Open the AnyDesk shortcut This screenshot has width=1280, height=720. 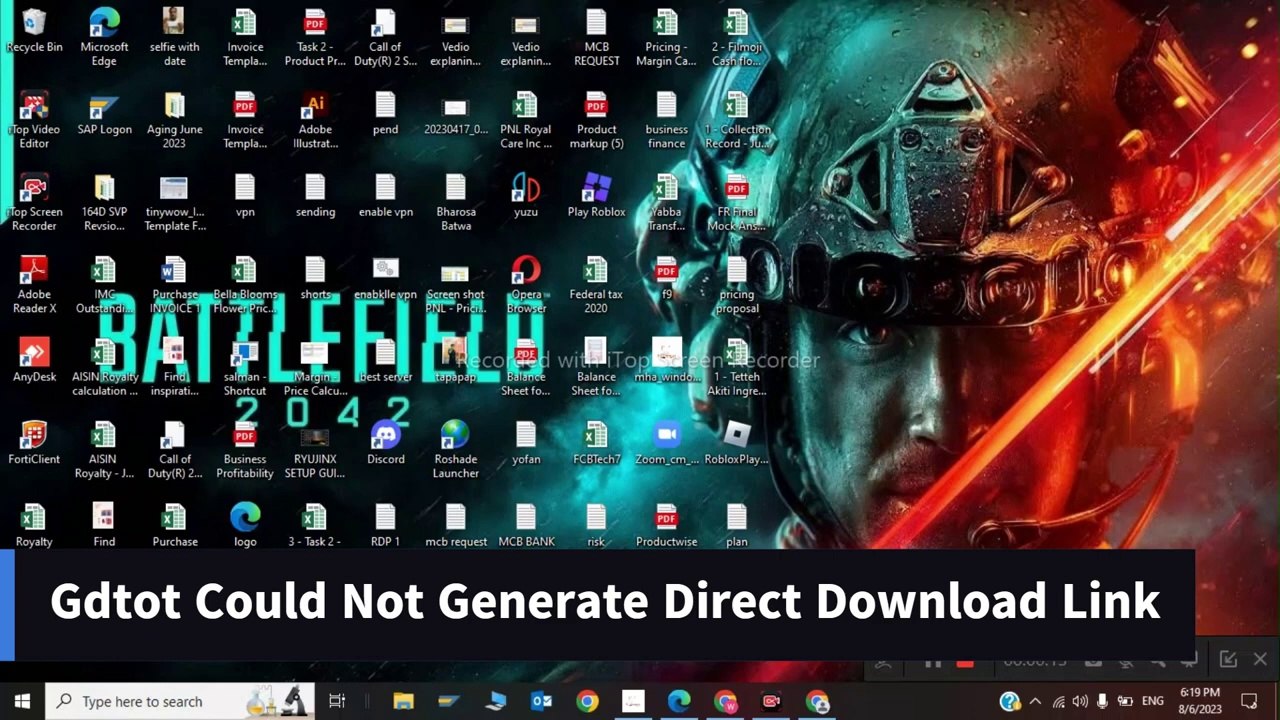point(34,360)
